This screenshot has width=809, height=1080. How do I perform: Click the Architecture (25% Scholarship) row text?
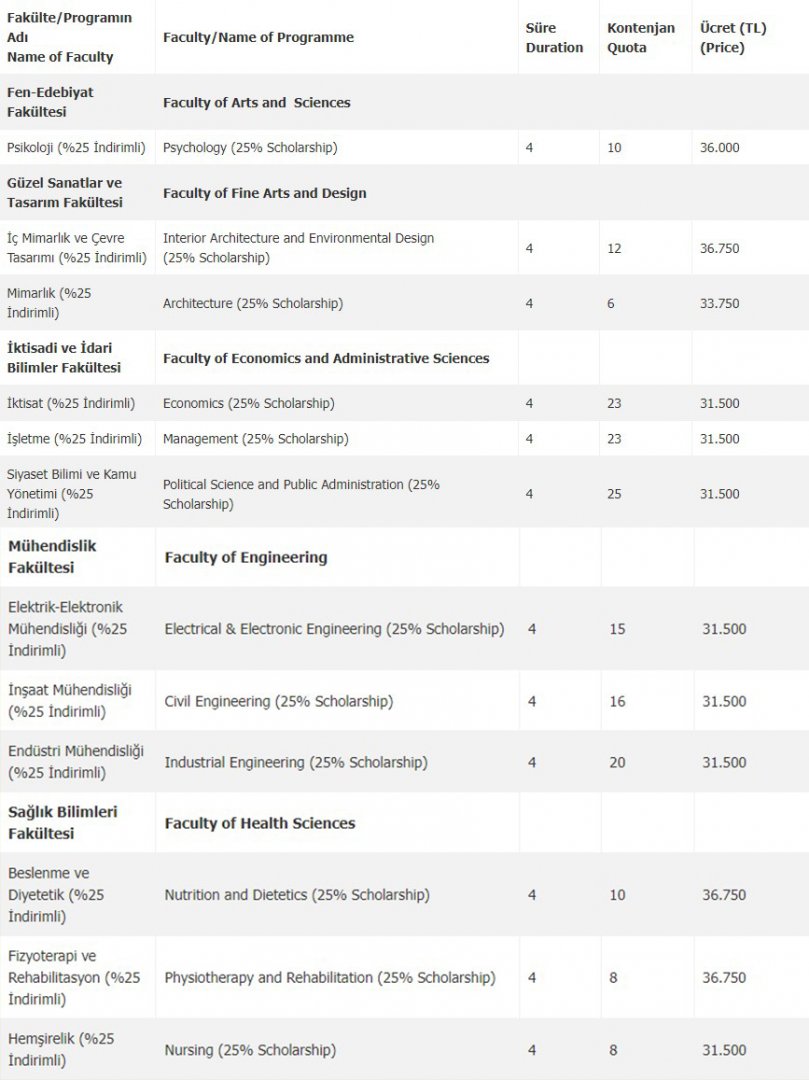253,303
